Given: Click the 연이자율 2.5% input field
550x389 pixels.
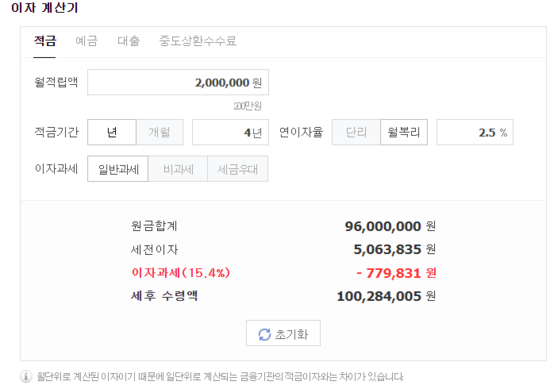Looking at the screenshot, I should [475, 132].
